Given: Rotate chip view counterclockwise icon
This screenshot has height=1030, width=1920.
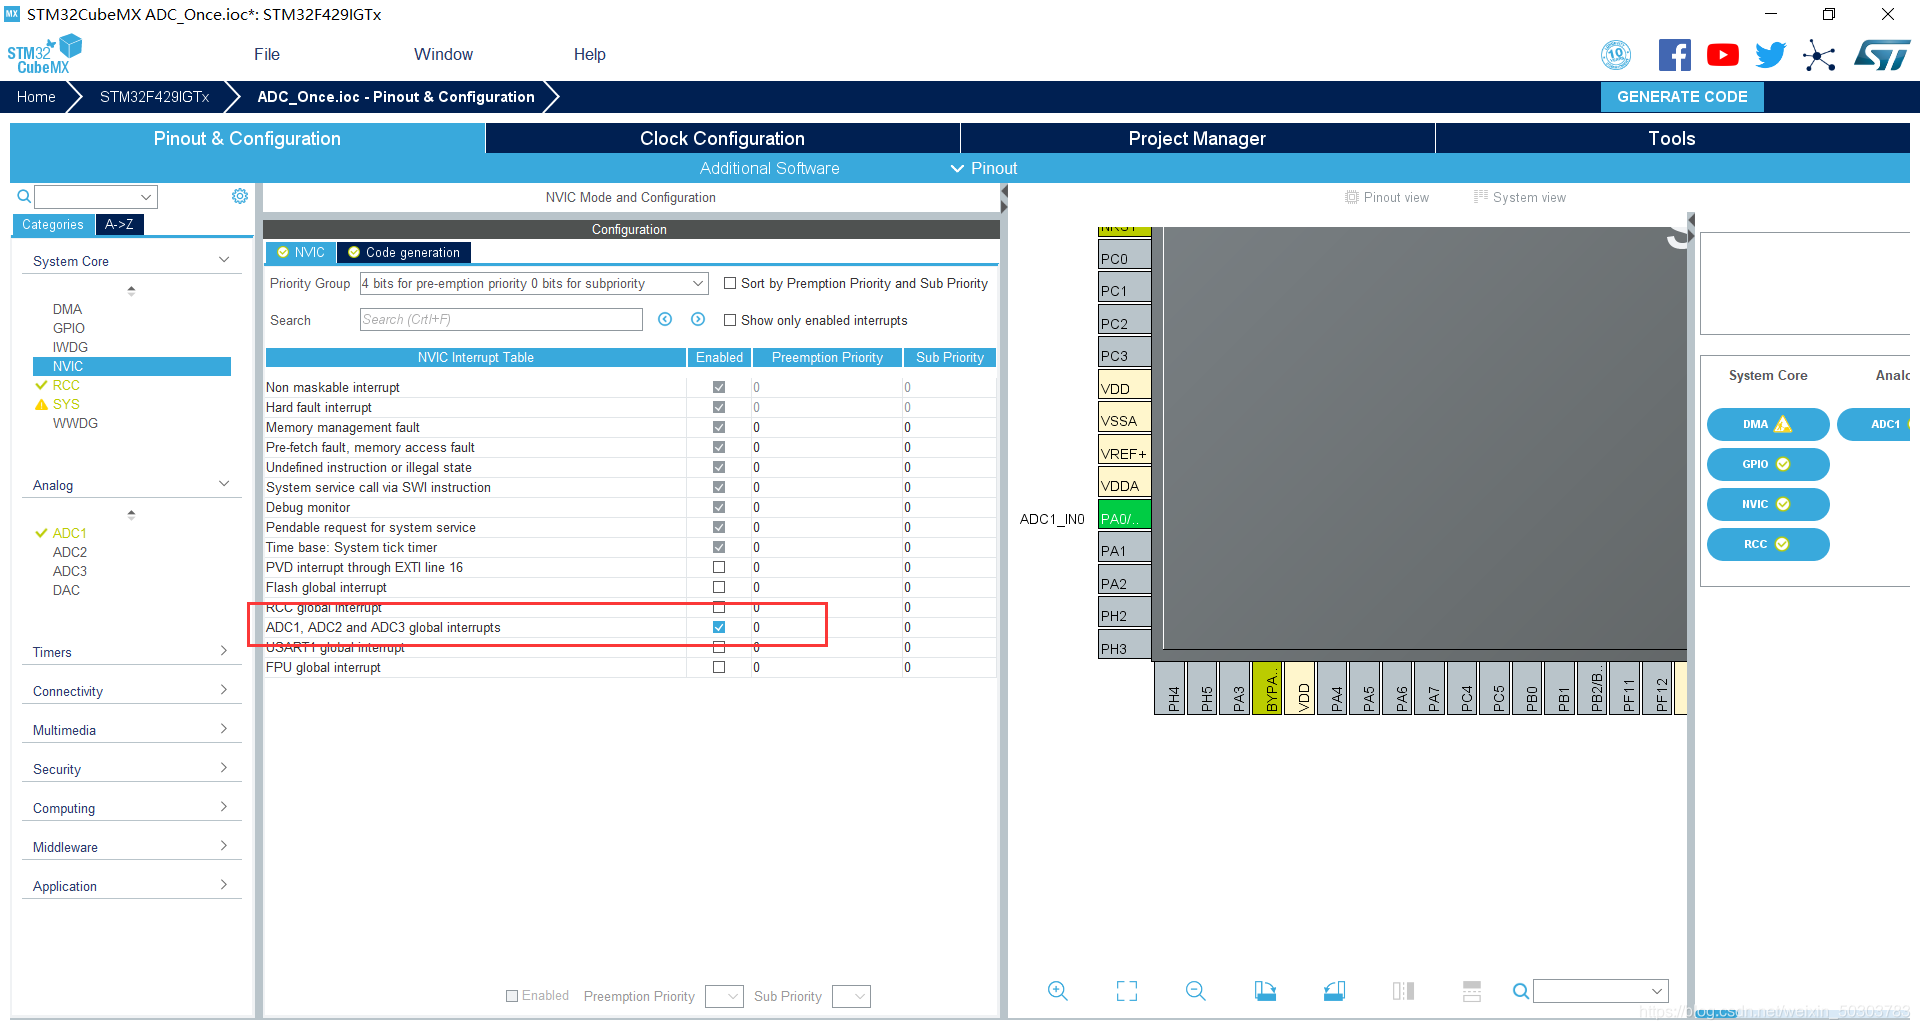Looking at the screenshot, I should click(x=1334, y=991).
